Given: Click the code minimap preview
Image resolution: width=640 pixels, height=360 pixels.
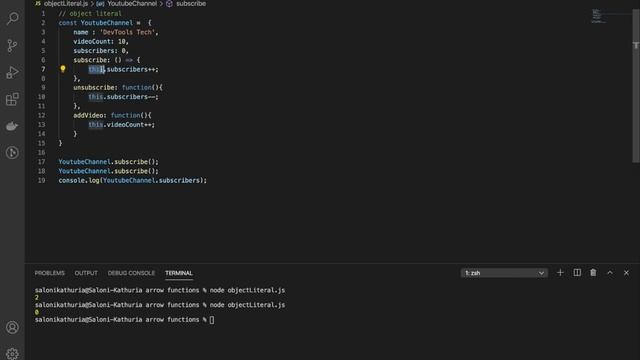Looking at the screenshot, I should tap(598, 16).
